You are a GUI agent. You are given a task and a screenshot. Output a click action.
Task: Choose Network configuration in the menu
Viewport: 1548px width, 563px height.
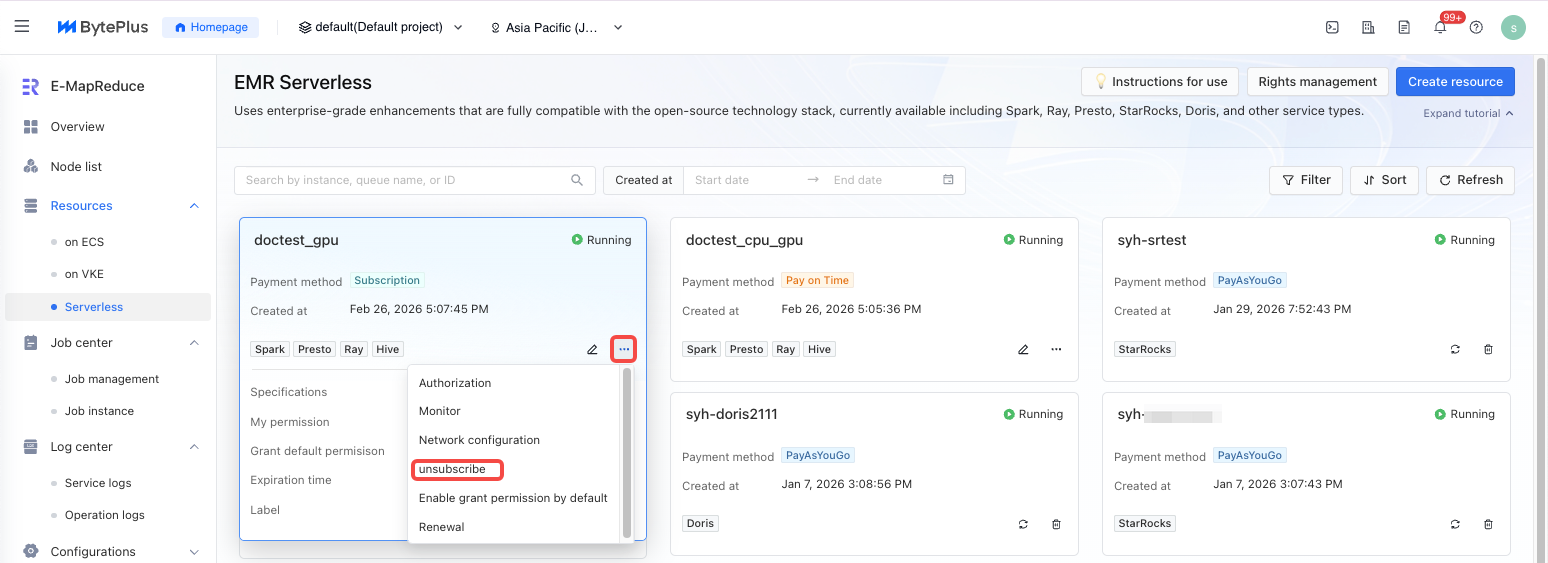[x=479, y=440]
